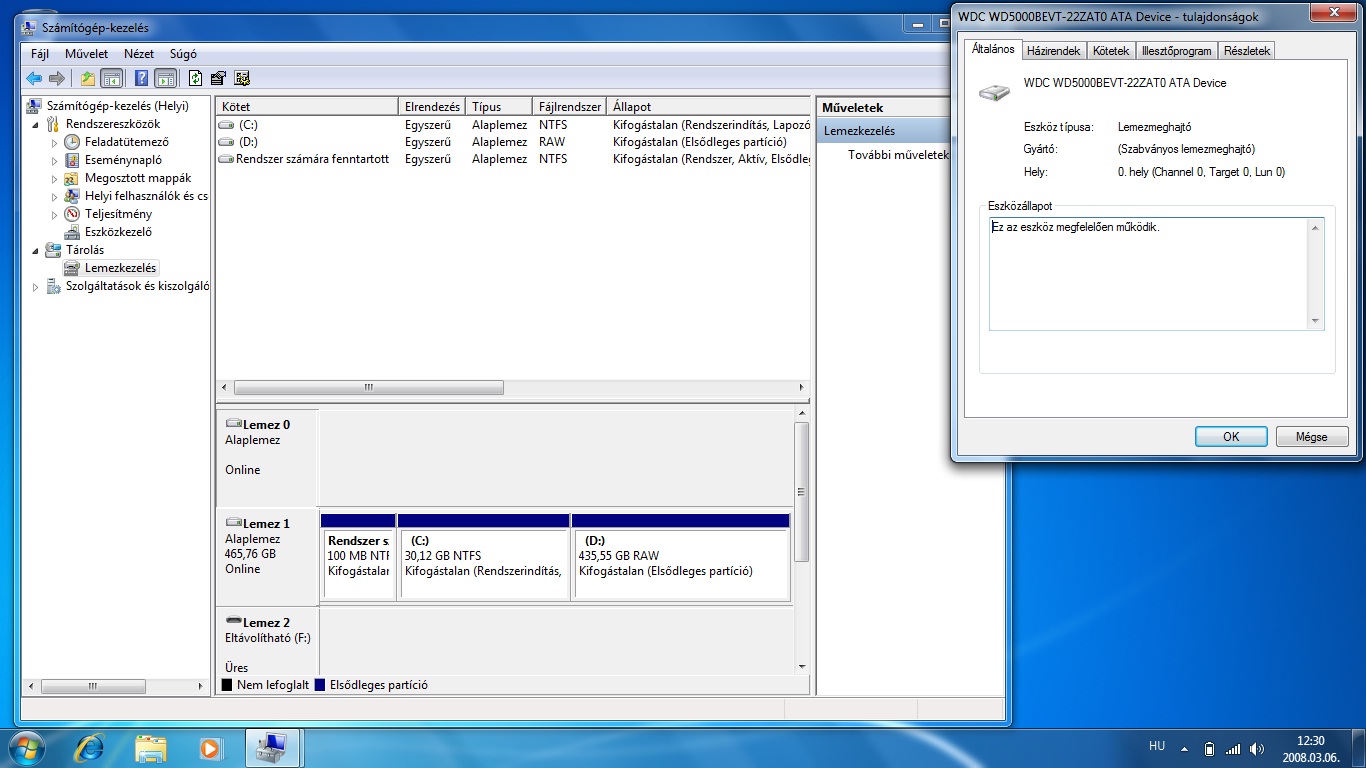The width and height of the screenshot is (1366, 768).
Task: Select the Tárolás storage icon
Action: (x=53, y=250)
